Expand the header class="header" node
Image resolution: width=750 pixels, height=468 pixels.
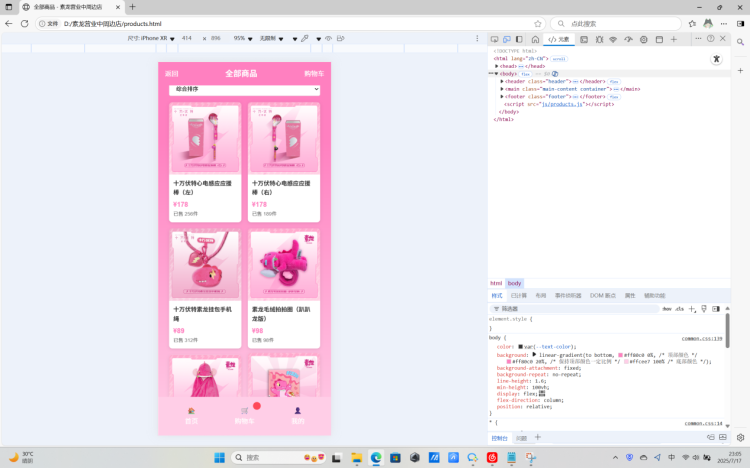502,82
